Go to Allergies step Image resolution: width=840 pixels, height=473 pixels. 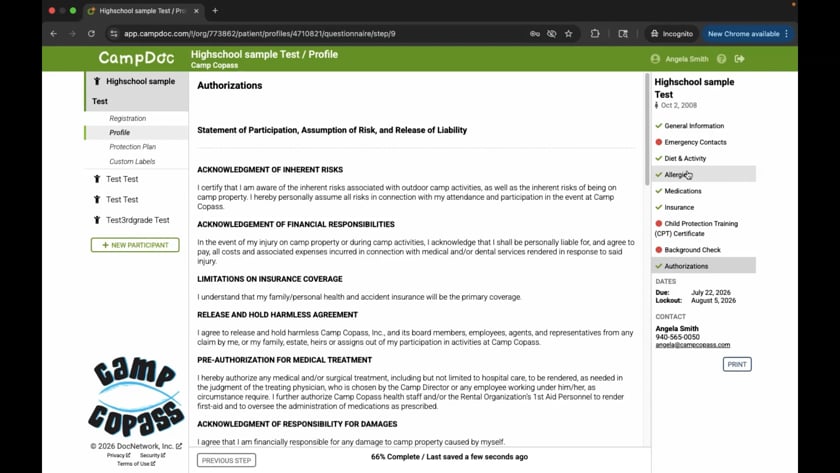click(704, 175)
